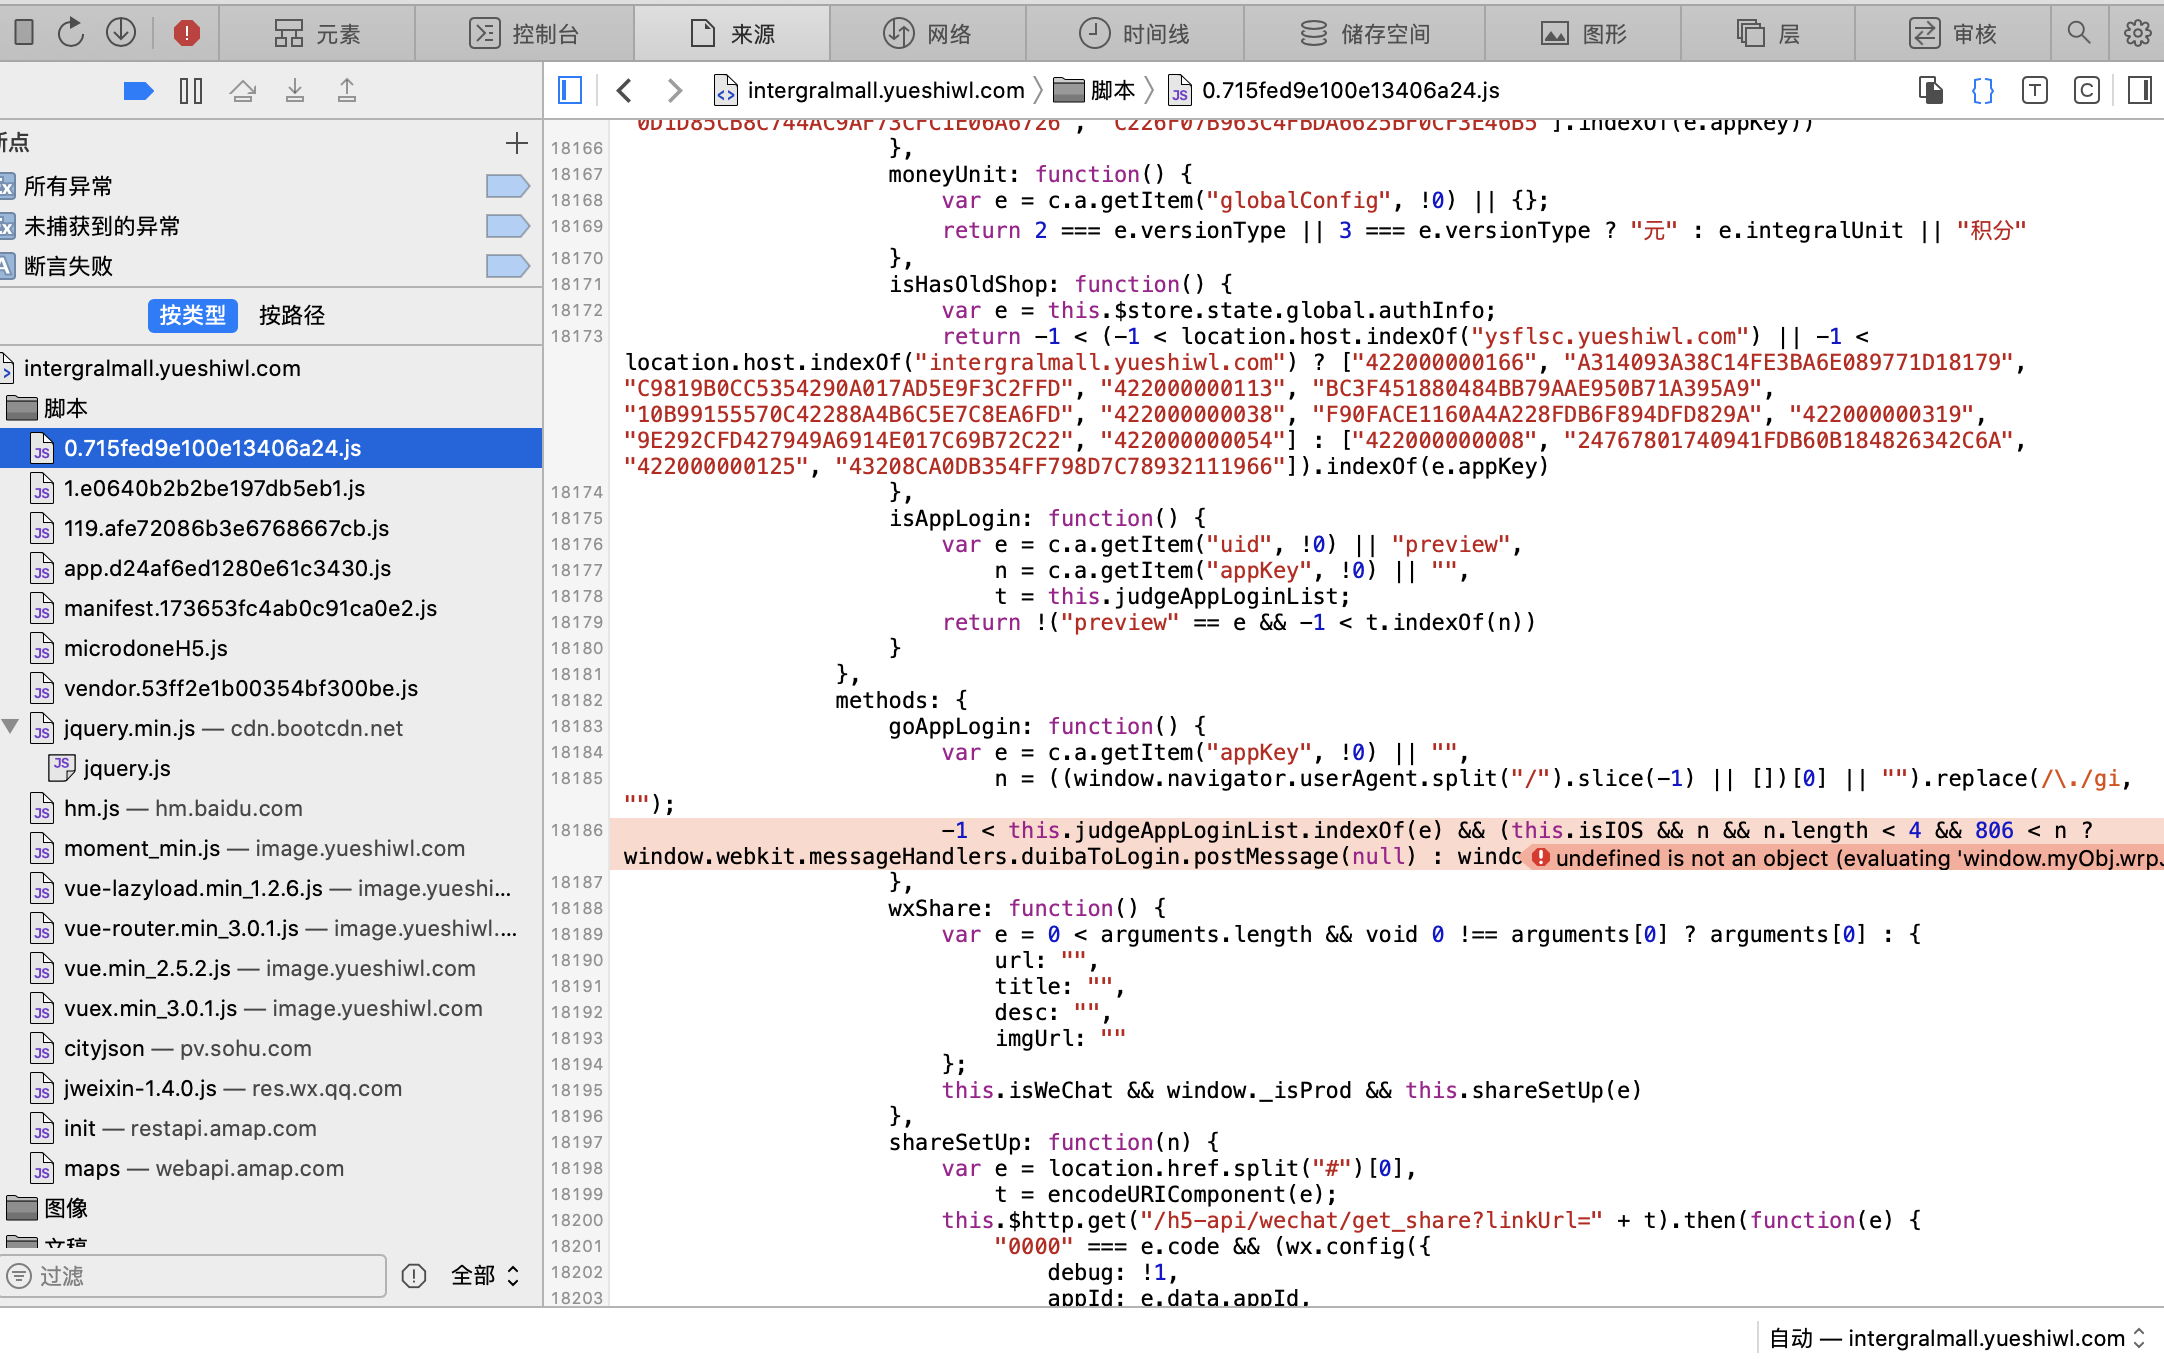The image size is (2164, 1360).
Task: Click the step into debugger icon
Action: click(x=294, y=91)
